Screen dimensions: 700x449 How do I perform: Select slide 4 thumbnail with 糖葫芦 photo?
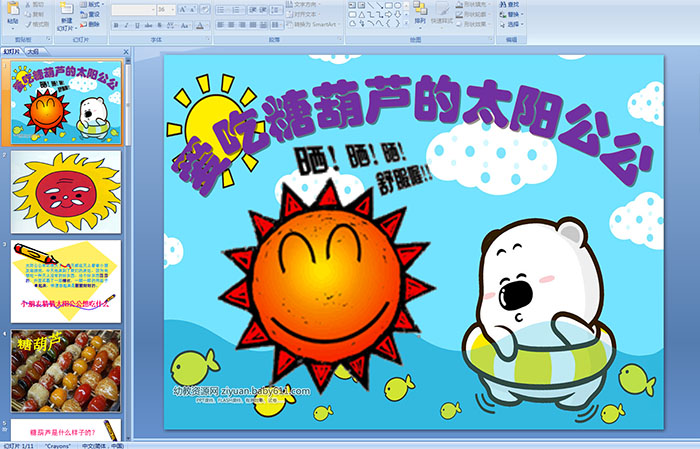[x=66, y=371]
